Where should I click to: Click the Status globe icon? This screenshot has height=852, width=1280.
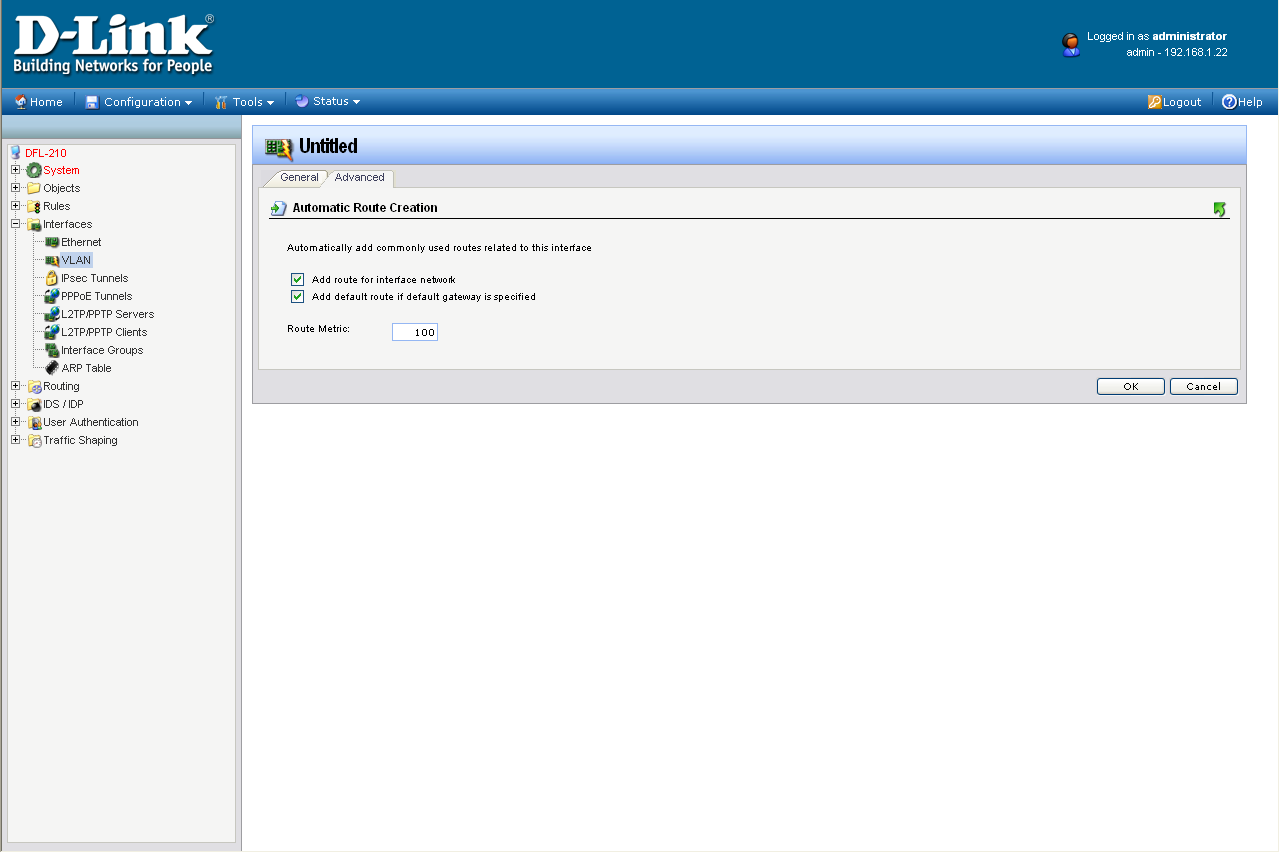(302, 101)
